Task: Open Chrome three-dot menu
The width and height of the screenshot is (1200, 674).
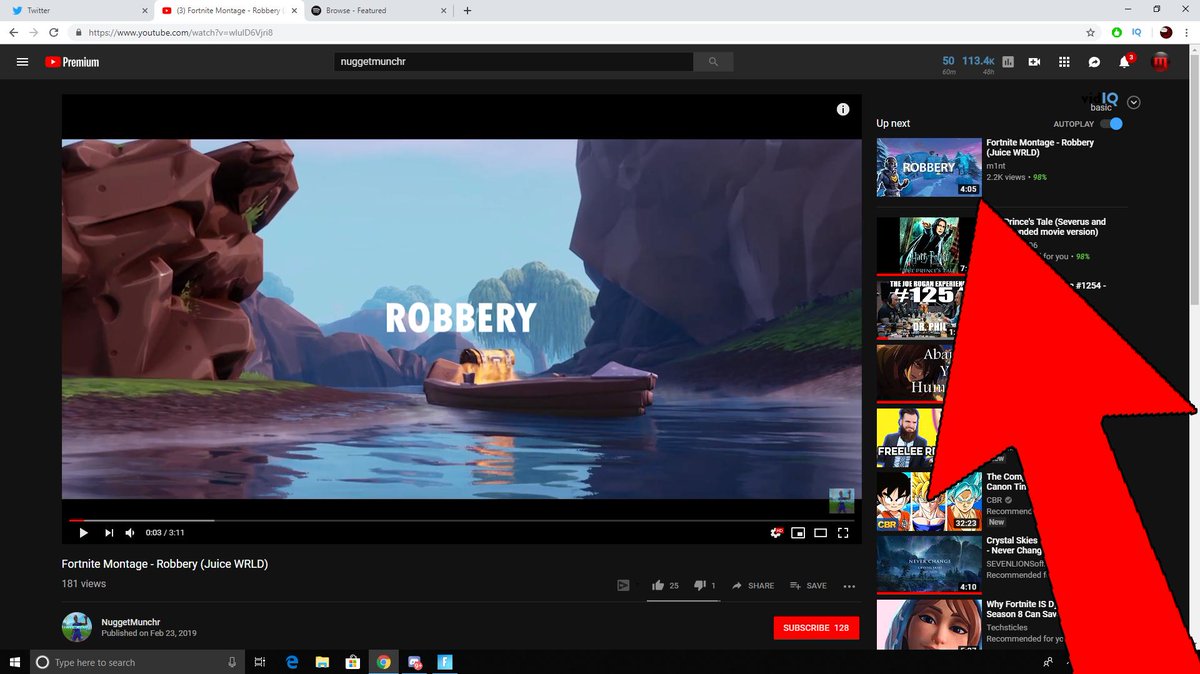Action: tap(1187, 32)
